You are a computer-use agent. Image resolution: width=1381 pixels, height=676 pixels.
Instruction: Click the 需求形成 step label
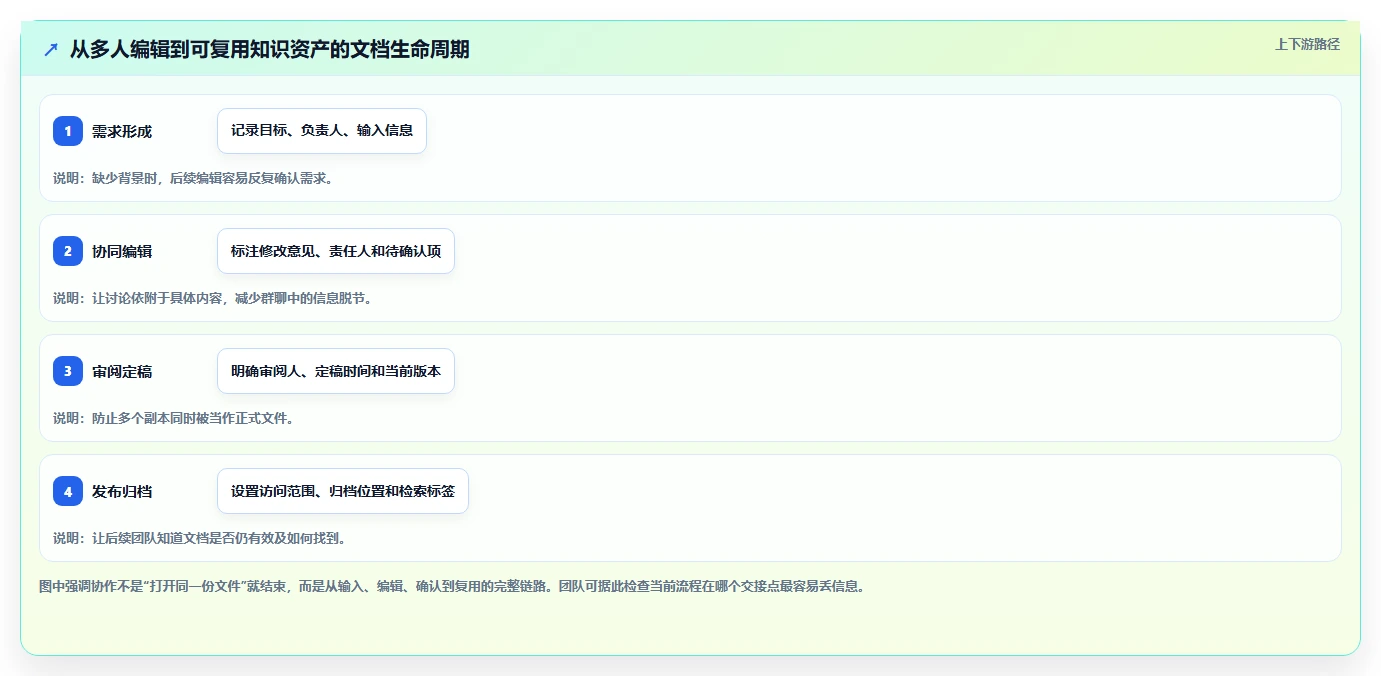click(122, 131)
